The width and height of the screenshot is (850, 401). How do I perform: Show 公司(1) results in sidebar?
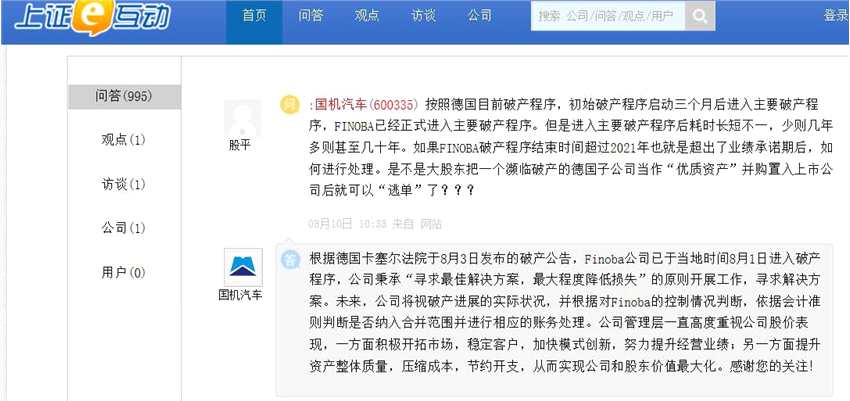[x=124, y=228]
